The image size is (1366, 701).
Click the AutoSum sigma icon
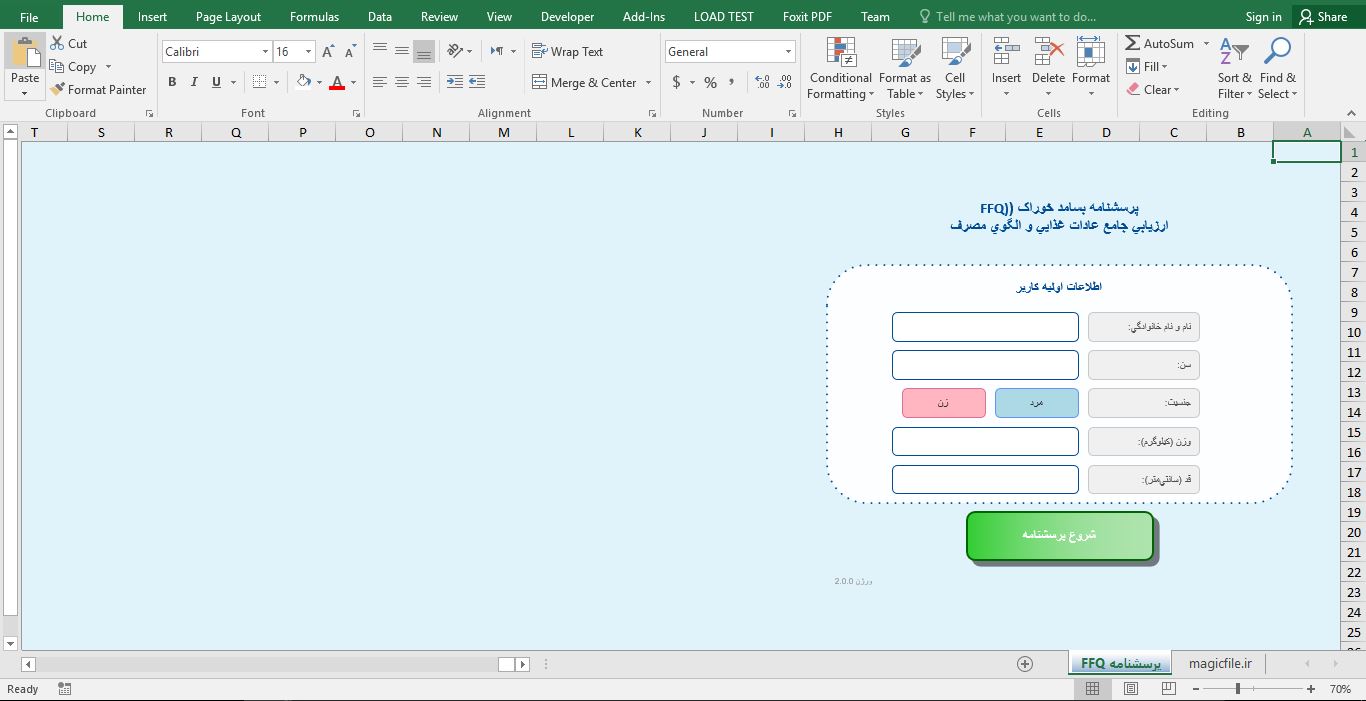[1133, 44]
